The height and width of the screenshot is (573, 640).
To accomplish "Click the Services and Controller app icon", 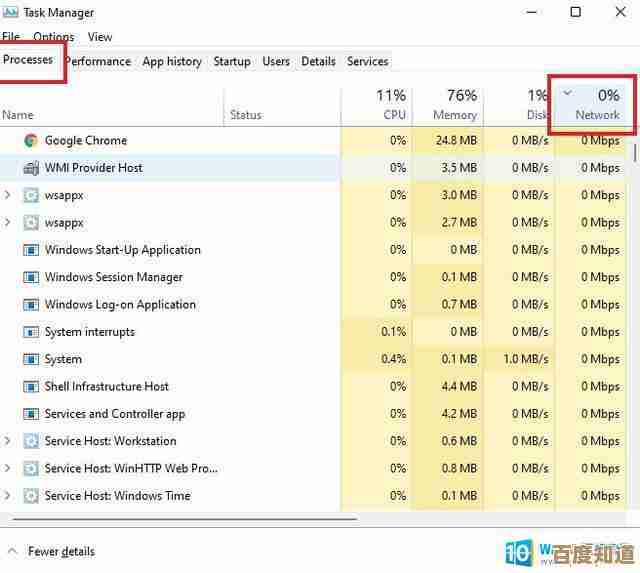I will click(x=31, y=414).
